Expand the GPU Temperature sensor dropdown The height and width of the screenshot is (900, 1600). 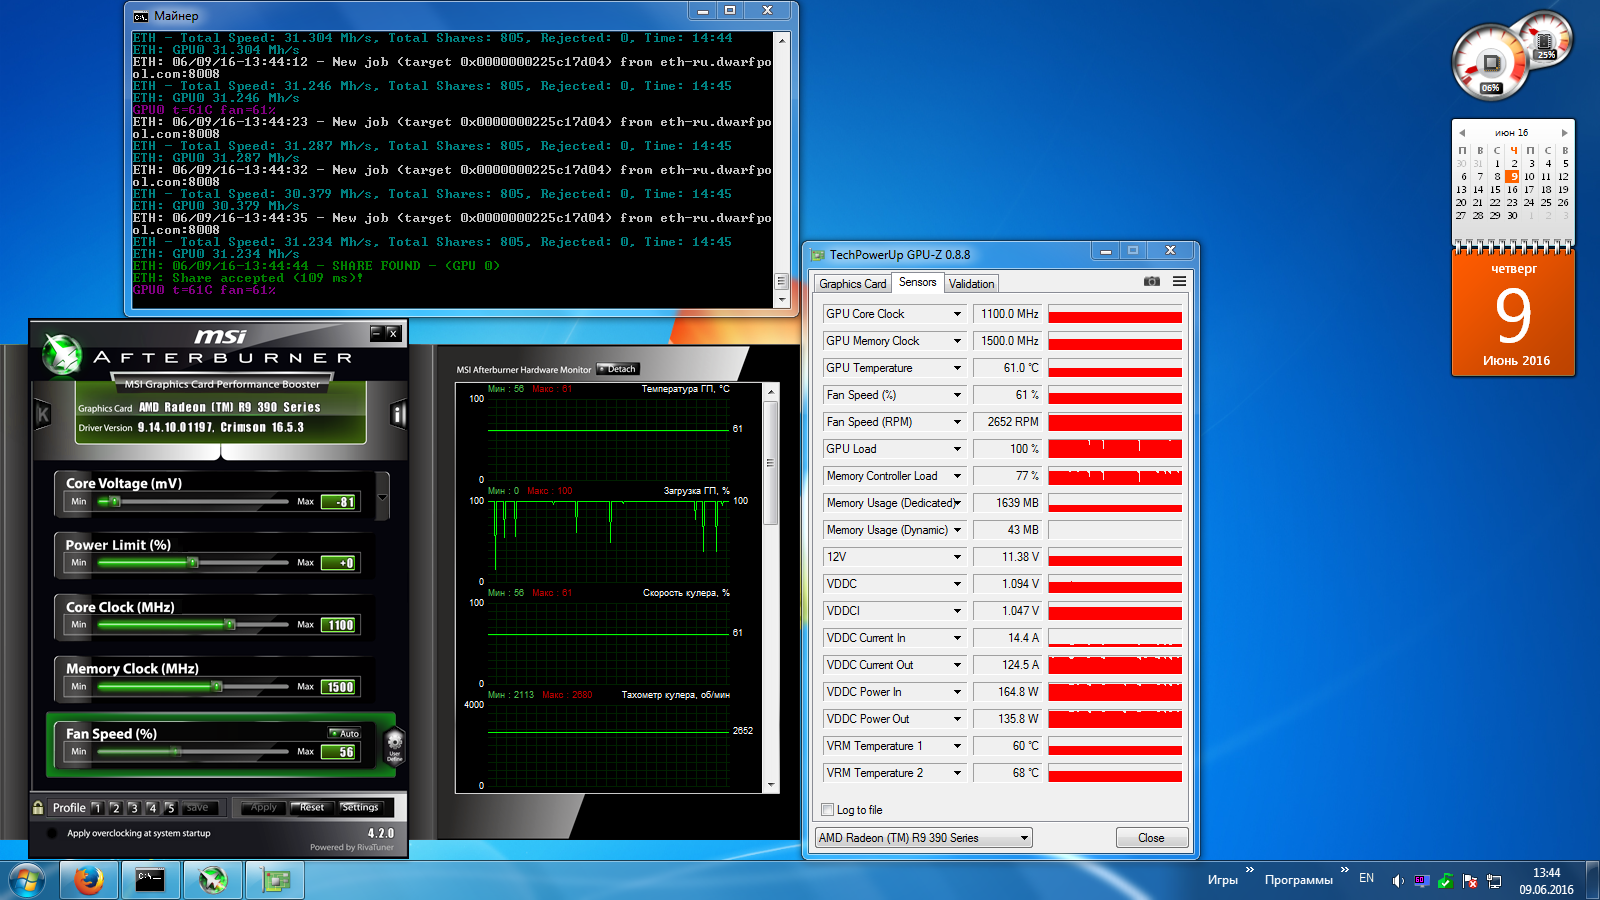click(957, 368)
